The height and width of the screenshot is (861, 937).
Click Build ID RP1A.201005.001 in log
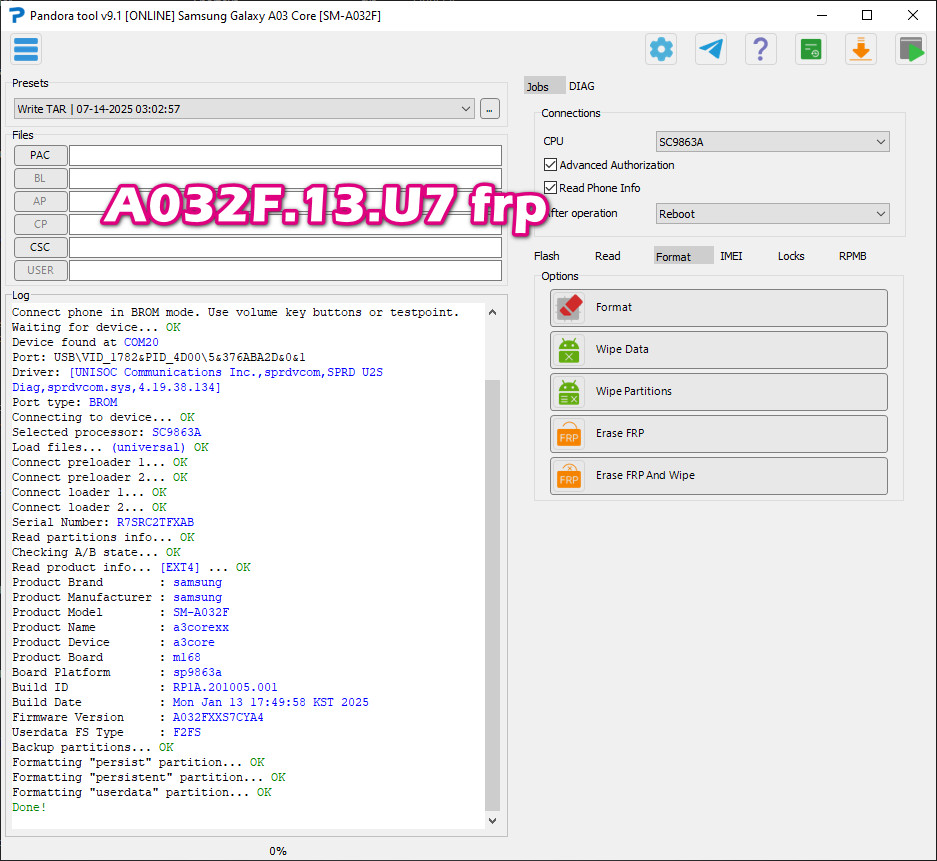(225, 687)
